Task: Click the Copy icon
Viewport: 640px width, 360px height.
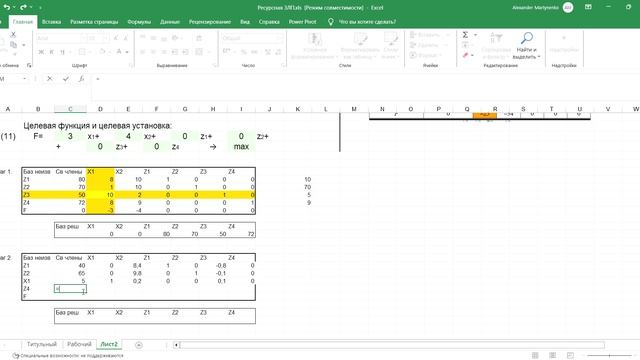Action: tap(13, 44)
